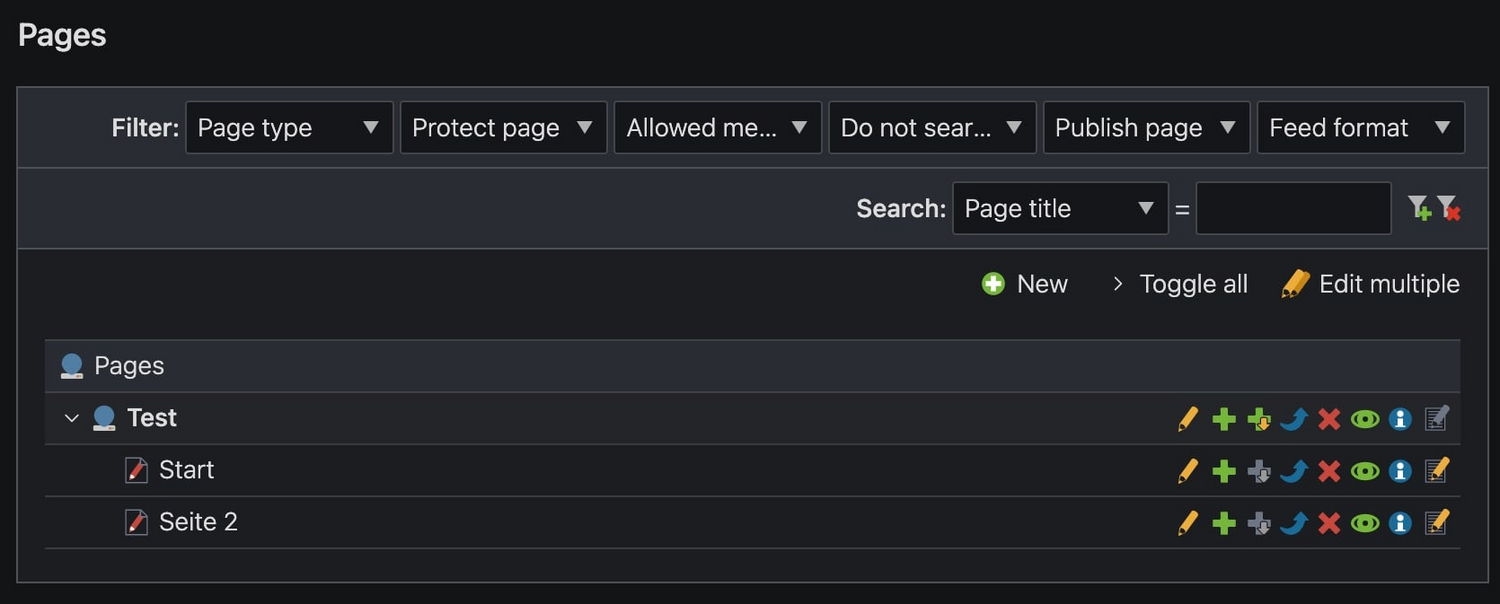Viewport: 1500px width, 604px height.
Task: Toggle visibility of the Start page
Action: point(1365,471)
